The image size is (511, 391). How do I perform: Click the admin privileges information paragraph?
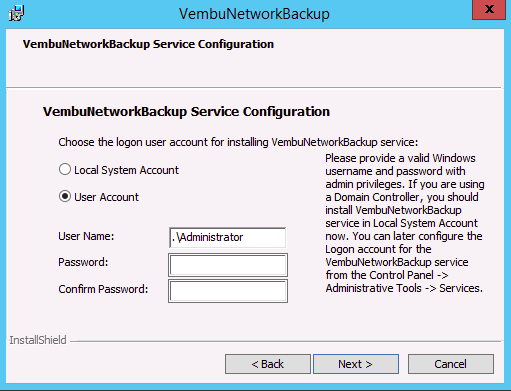[405, 223]
